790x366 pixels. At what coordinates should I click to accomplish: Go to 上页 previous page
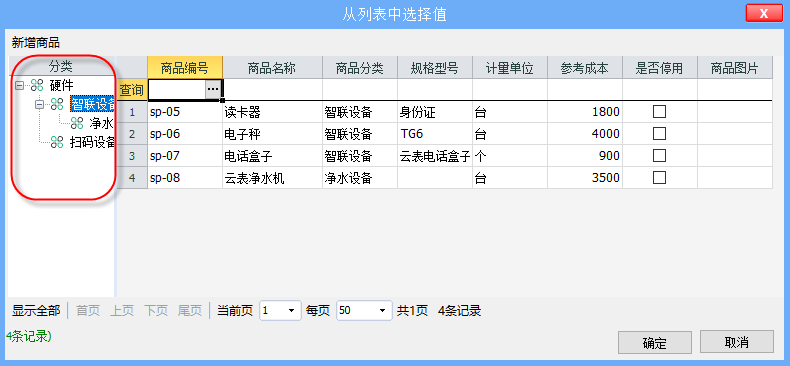121,311
